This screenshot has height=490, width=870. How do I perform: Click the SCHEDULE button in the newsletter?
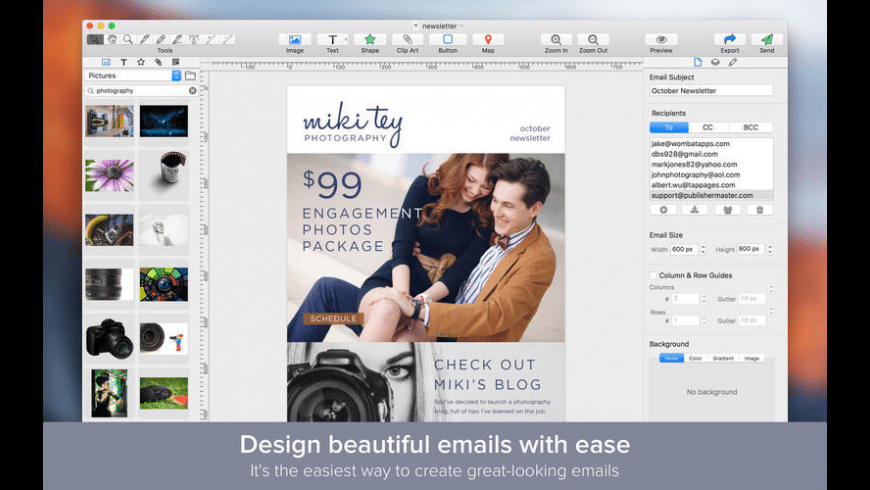[x=333, y=319]
